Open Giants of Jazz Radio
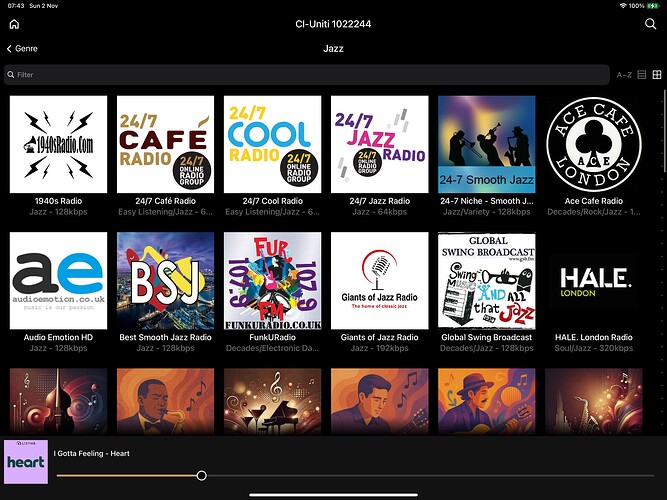This screenshot has width=667, height=500. pos(379,281)
